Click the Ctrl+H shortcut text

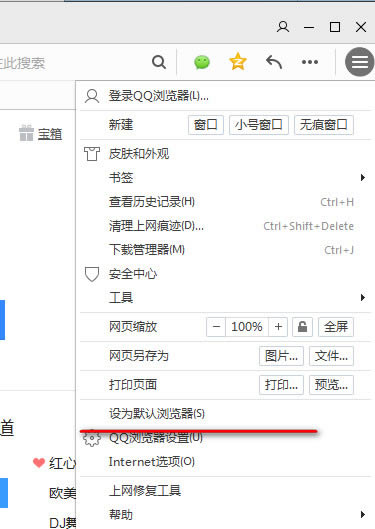point(337,202)
